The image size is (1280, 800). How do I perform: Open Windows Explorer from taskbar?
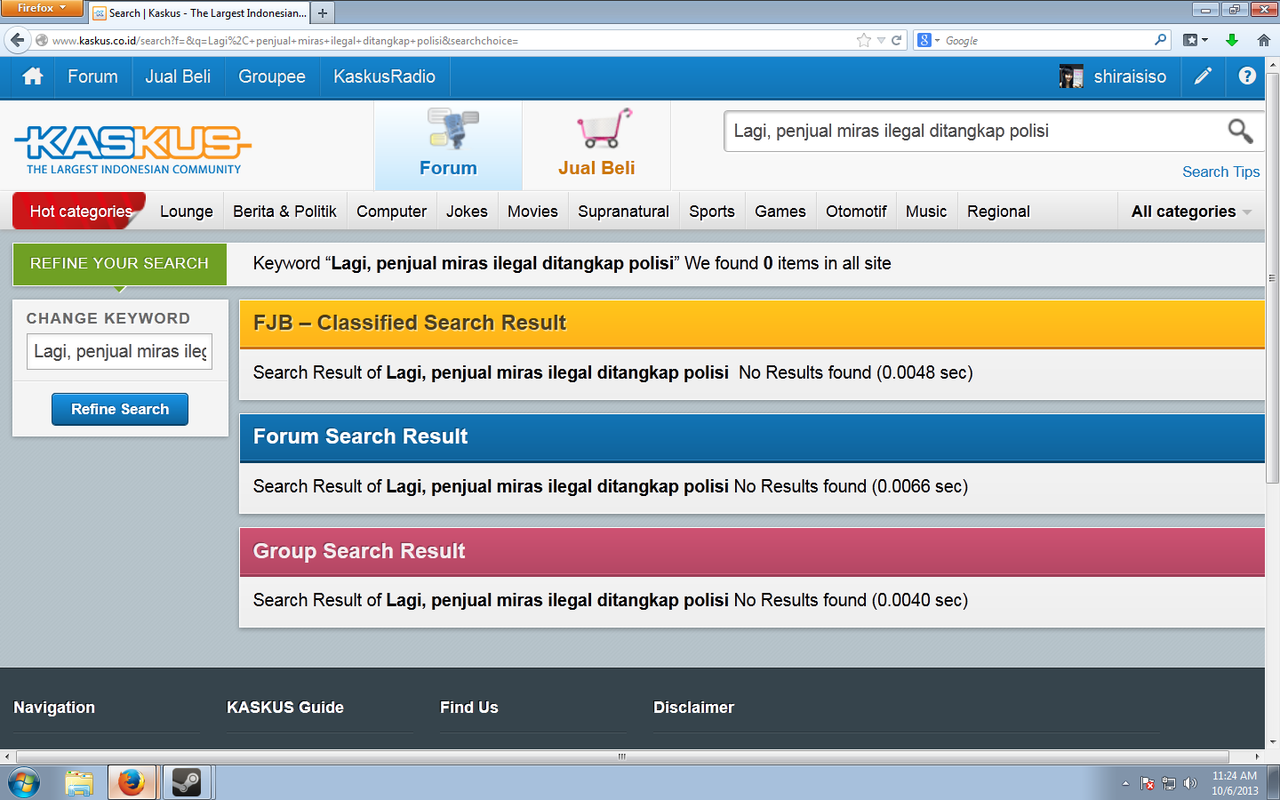(79, 782)
